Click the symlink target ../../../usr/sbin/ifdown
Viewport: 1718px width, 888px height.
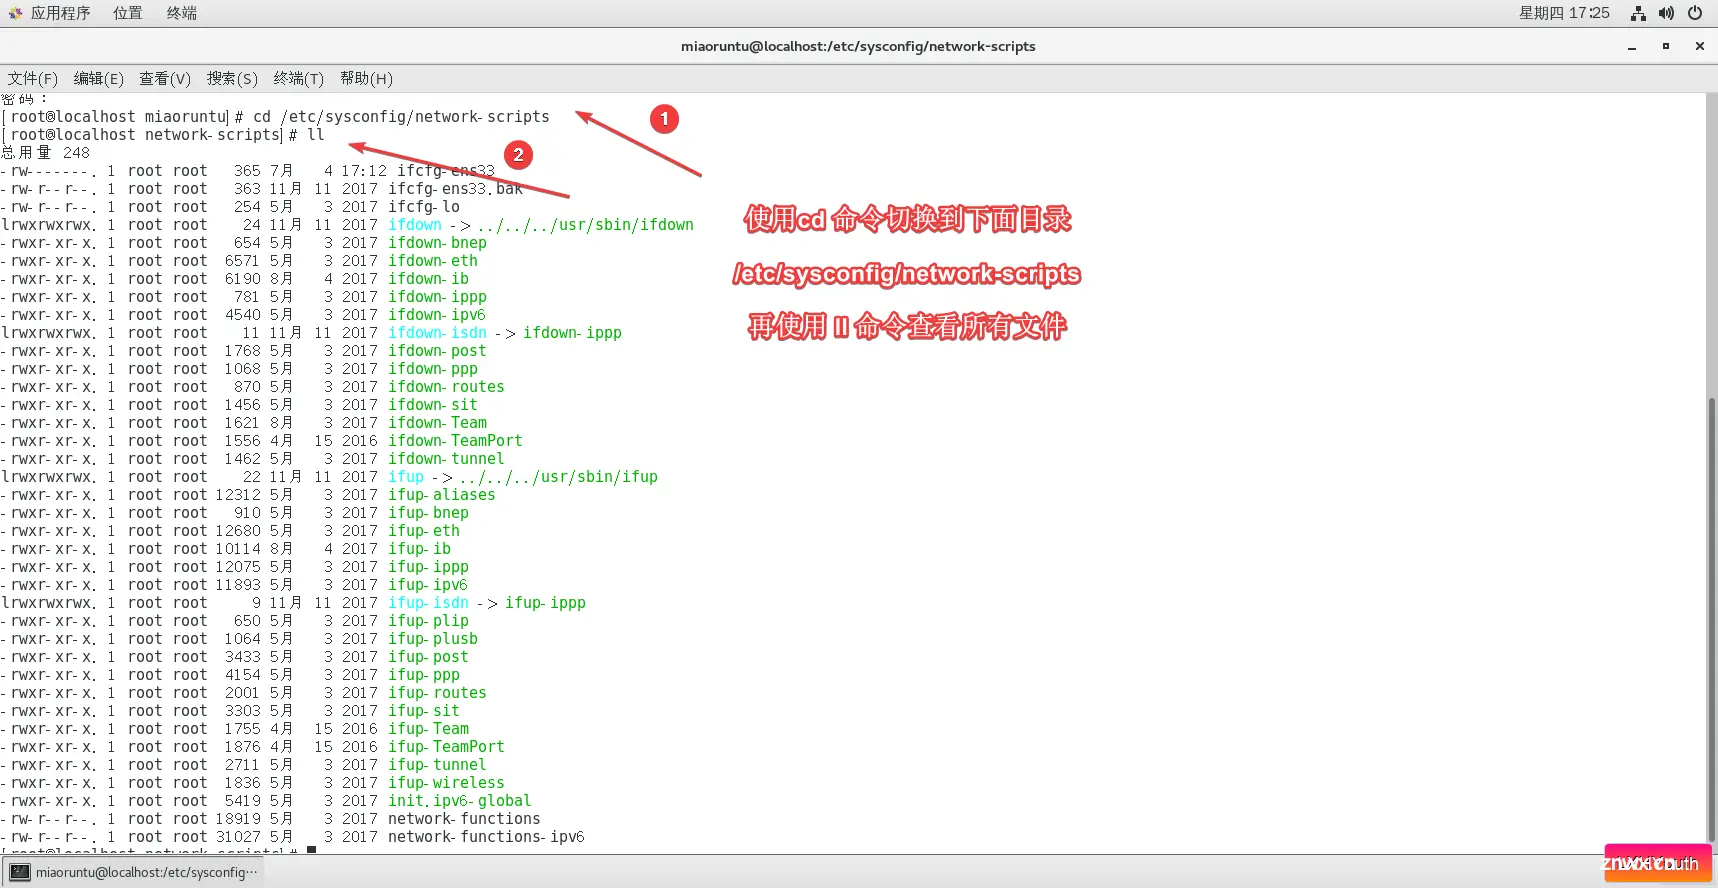click(x=586, y=225)
